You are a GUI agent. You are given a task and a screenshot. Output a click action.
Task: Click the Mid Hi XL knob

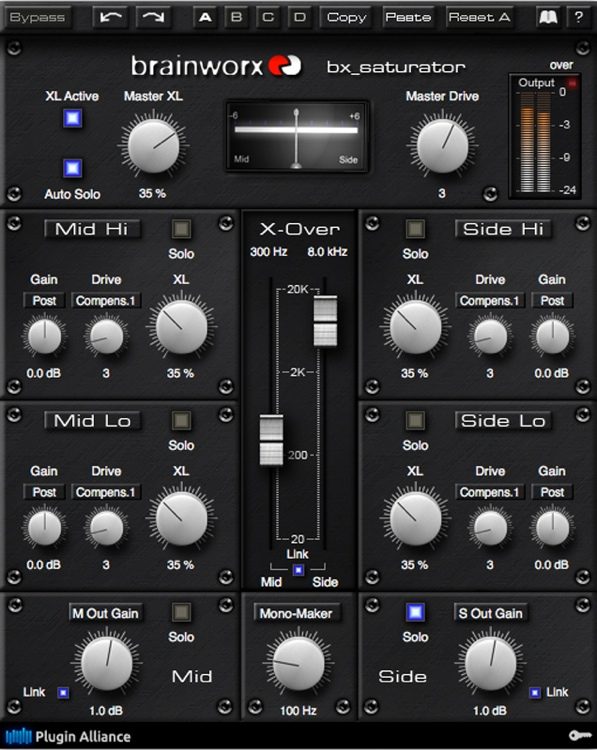181,328
